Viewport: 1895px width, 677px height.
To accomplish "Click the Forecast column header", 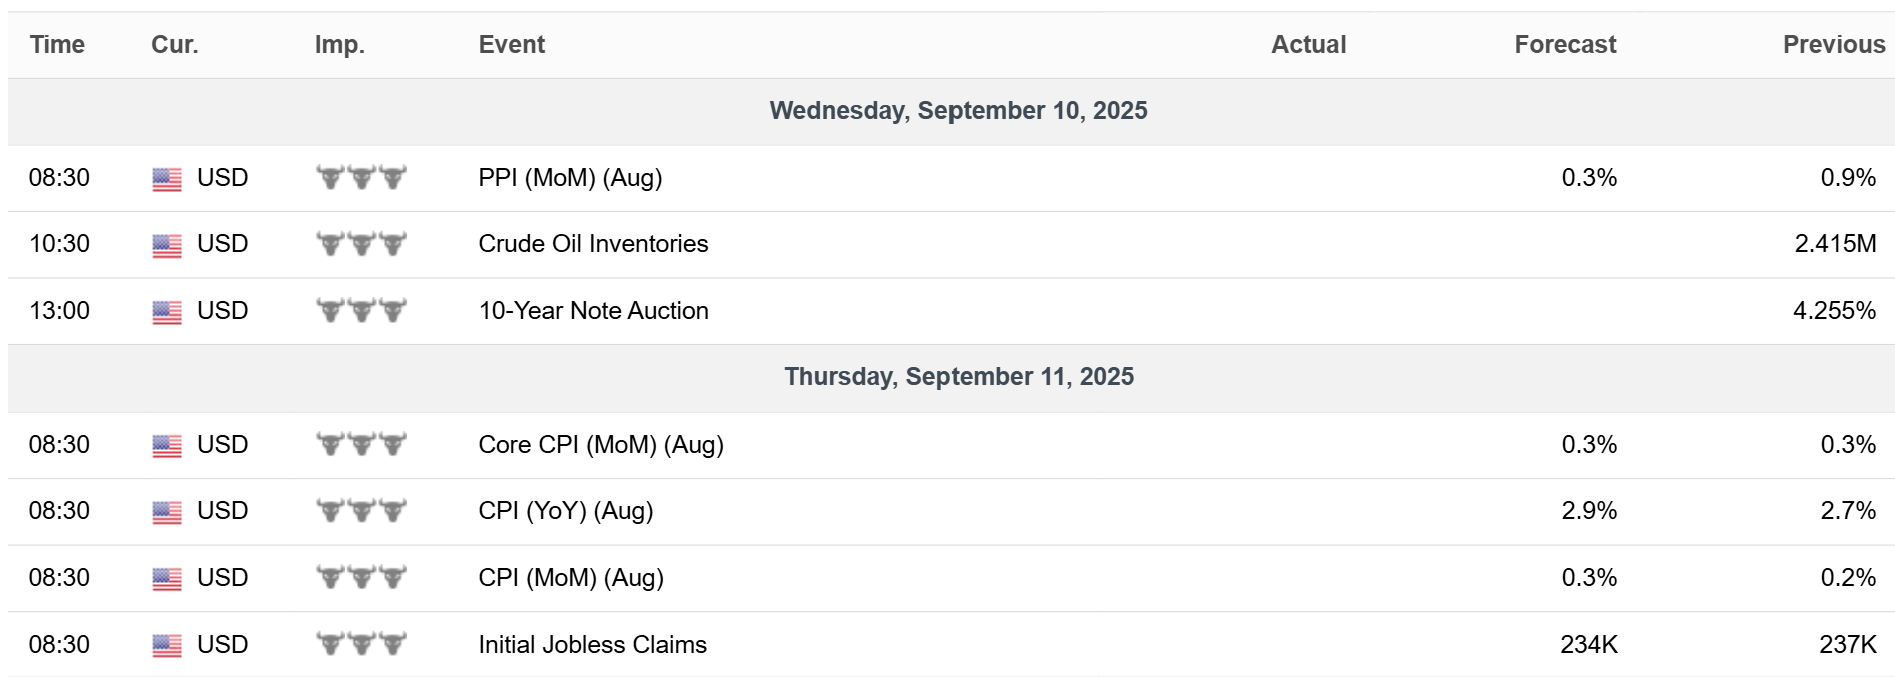I will [1564, 45].
